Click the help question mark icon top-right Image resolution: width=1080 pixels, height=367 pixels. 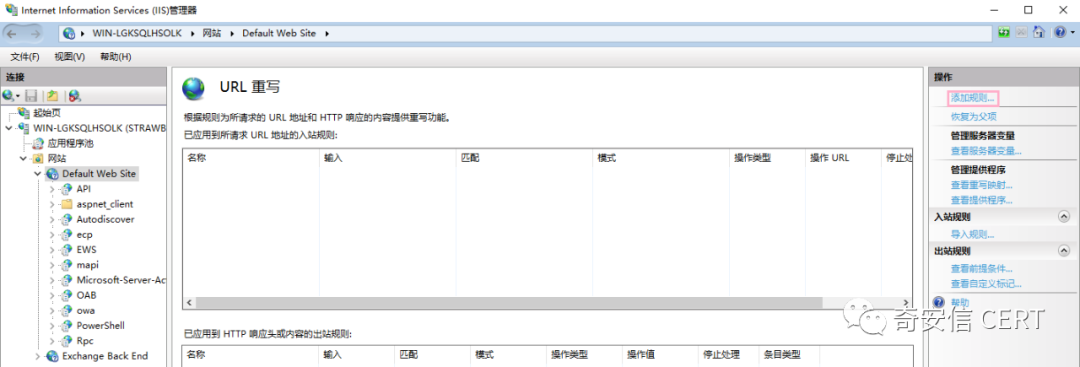pos(1059,33)
